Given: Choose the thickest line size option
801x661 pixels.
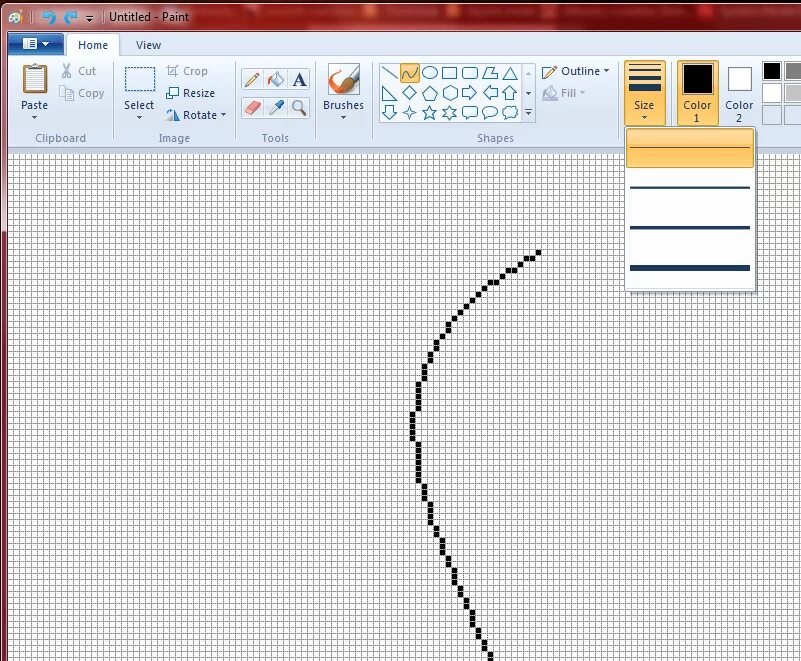Looking at the screenshot, I should [690, 268].
